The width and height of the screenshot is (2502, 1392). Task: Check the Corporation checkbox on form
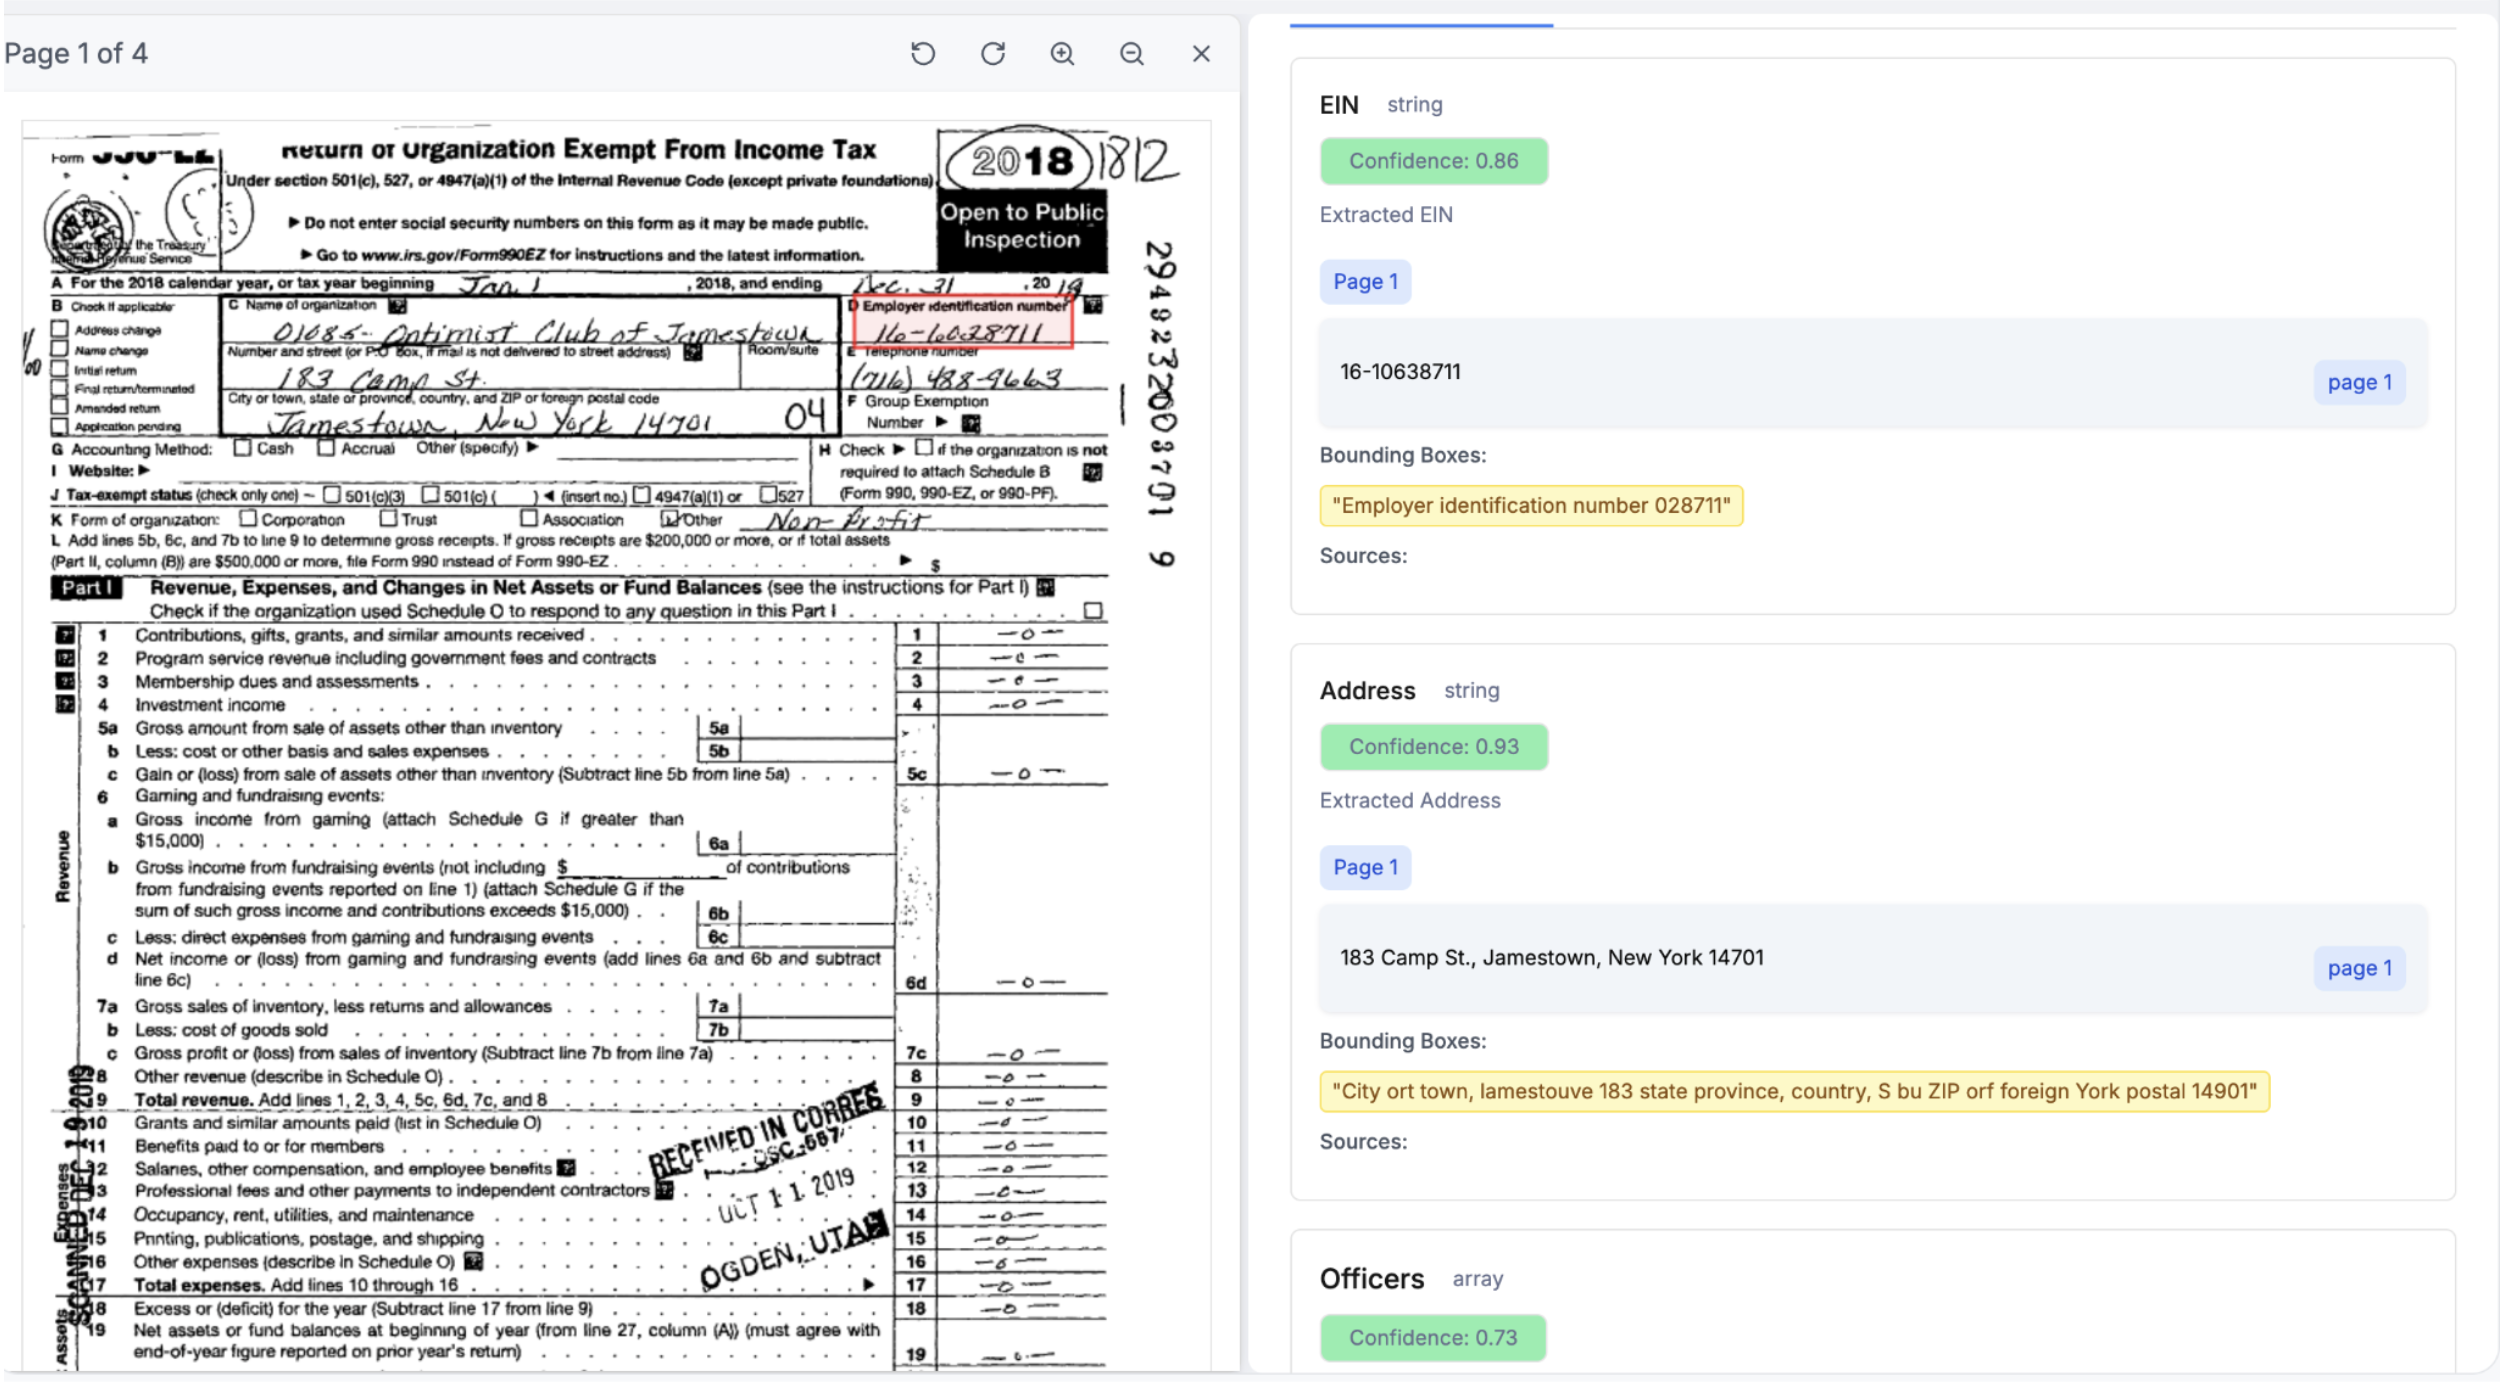[248, 519]
